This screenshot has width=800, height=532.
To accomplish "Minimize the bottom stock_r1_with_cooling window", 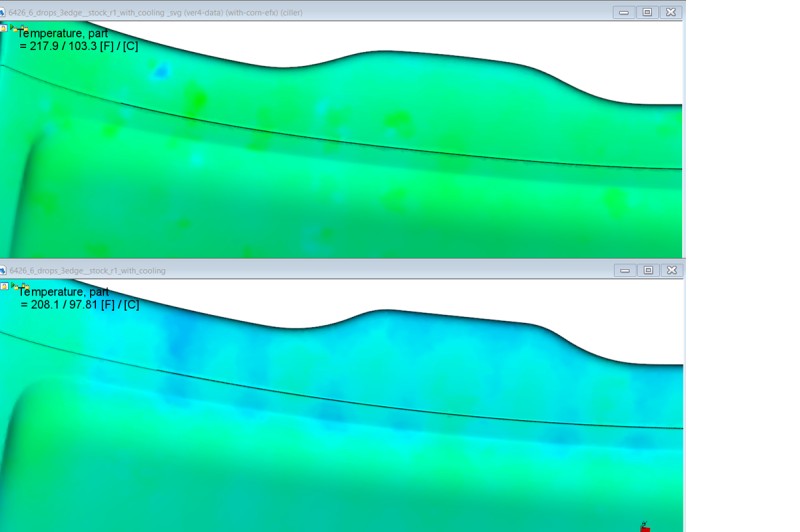I will pyautogui.click(x=624, y=270).
